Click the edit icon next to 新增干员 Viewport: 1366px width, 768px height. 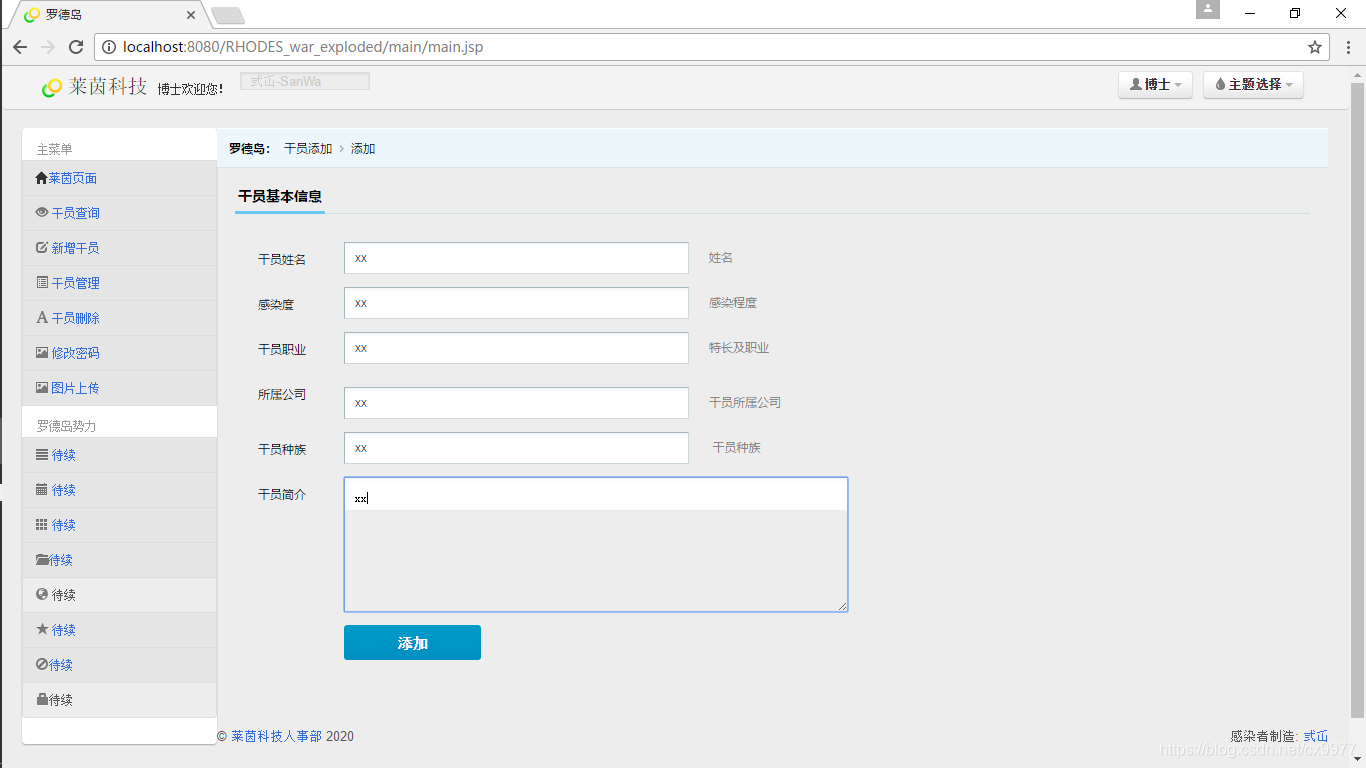(42, 248)
